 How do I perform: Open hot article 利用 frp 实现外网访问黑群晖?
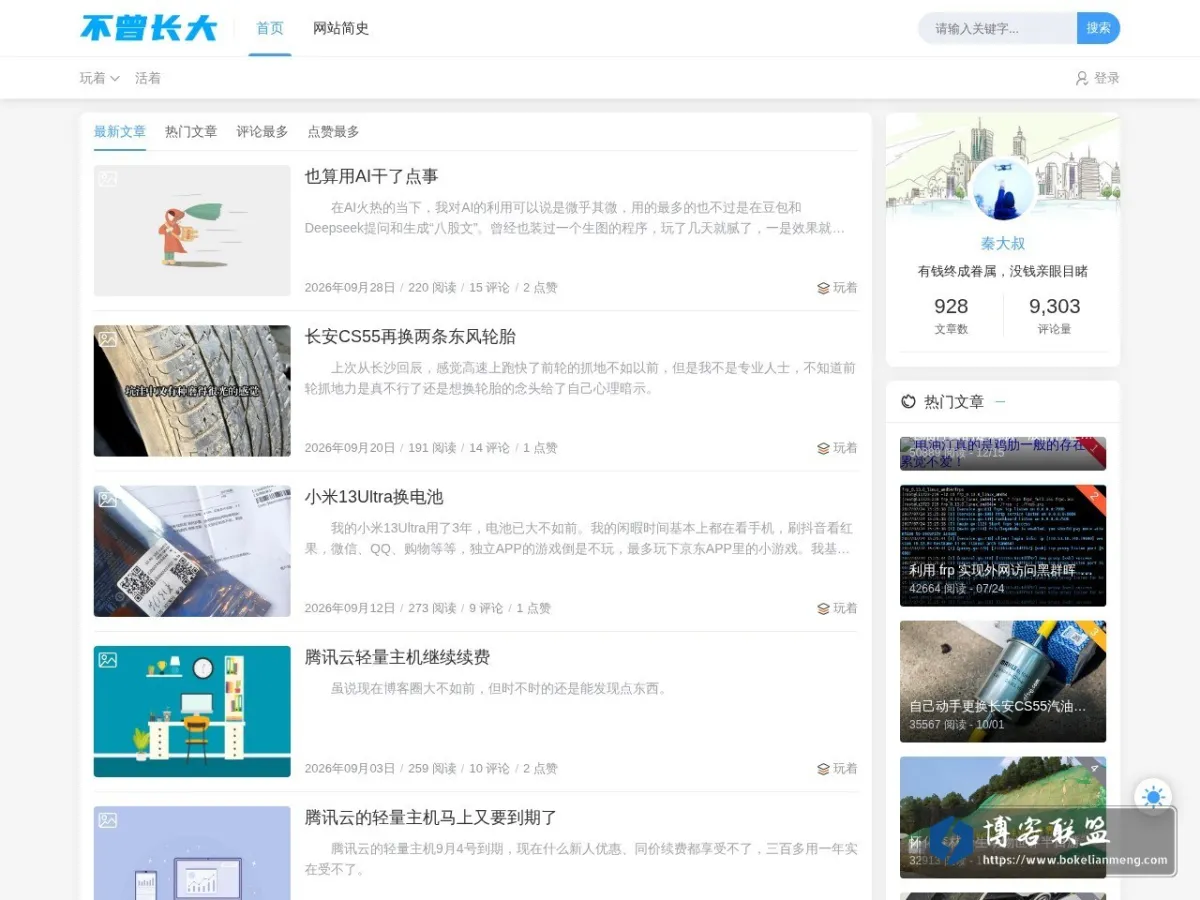coord(1003,546)
